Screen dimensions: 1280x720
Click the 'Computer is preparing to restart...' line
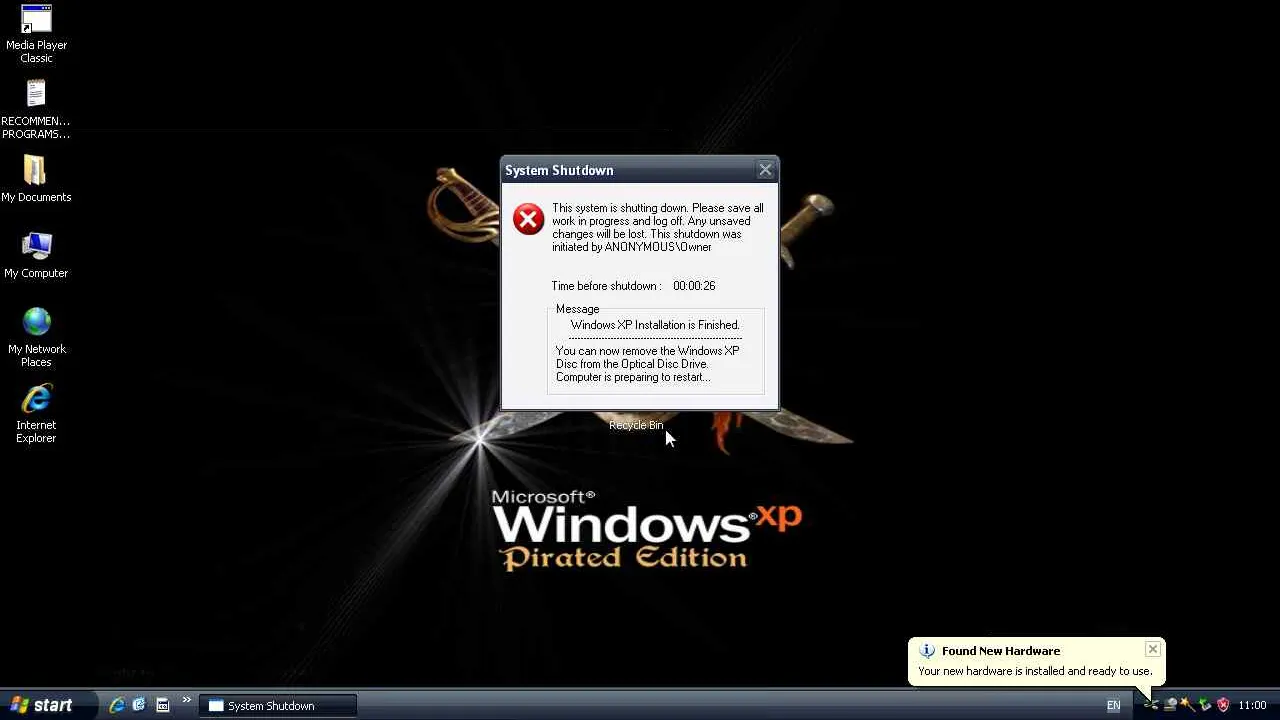[633, 377]
